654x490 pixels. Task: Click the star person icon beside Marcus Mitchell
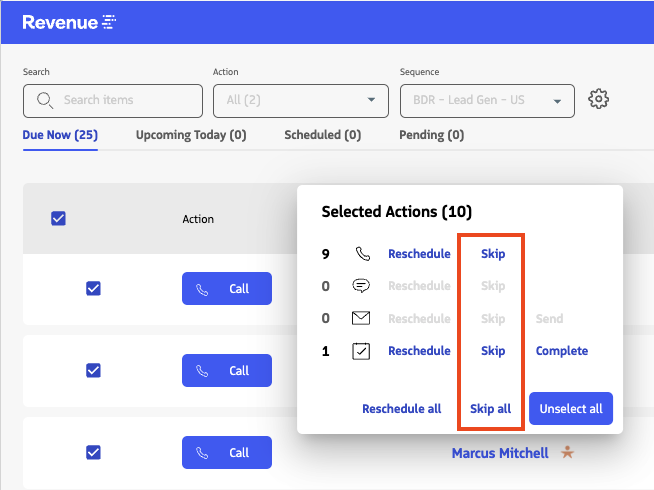click(567, 452)
